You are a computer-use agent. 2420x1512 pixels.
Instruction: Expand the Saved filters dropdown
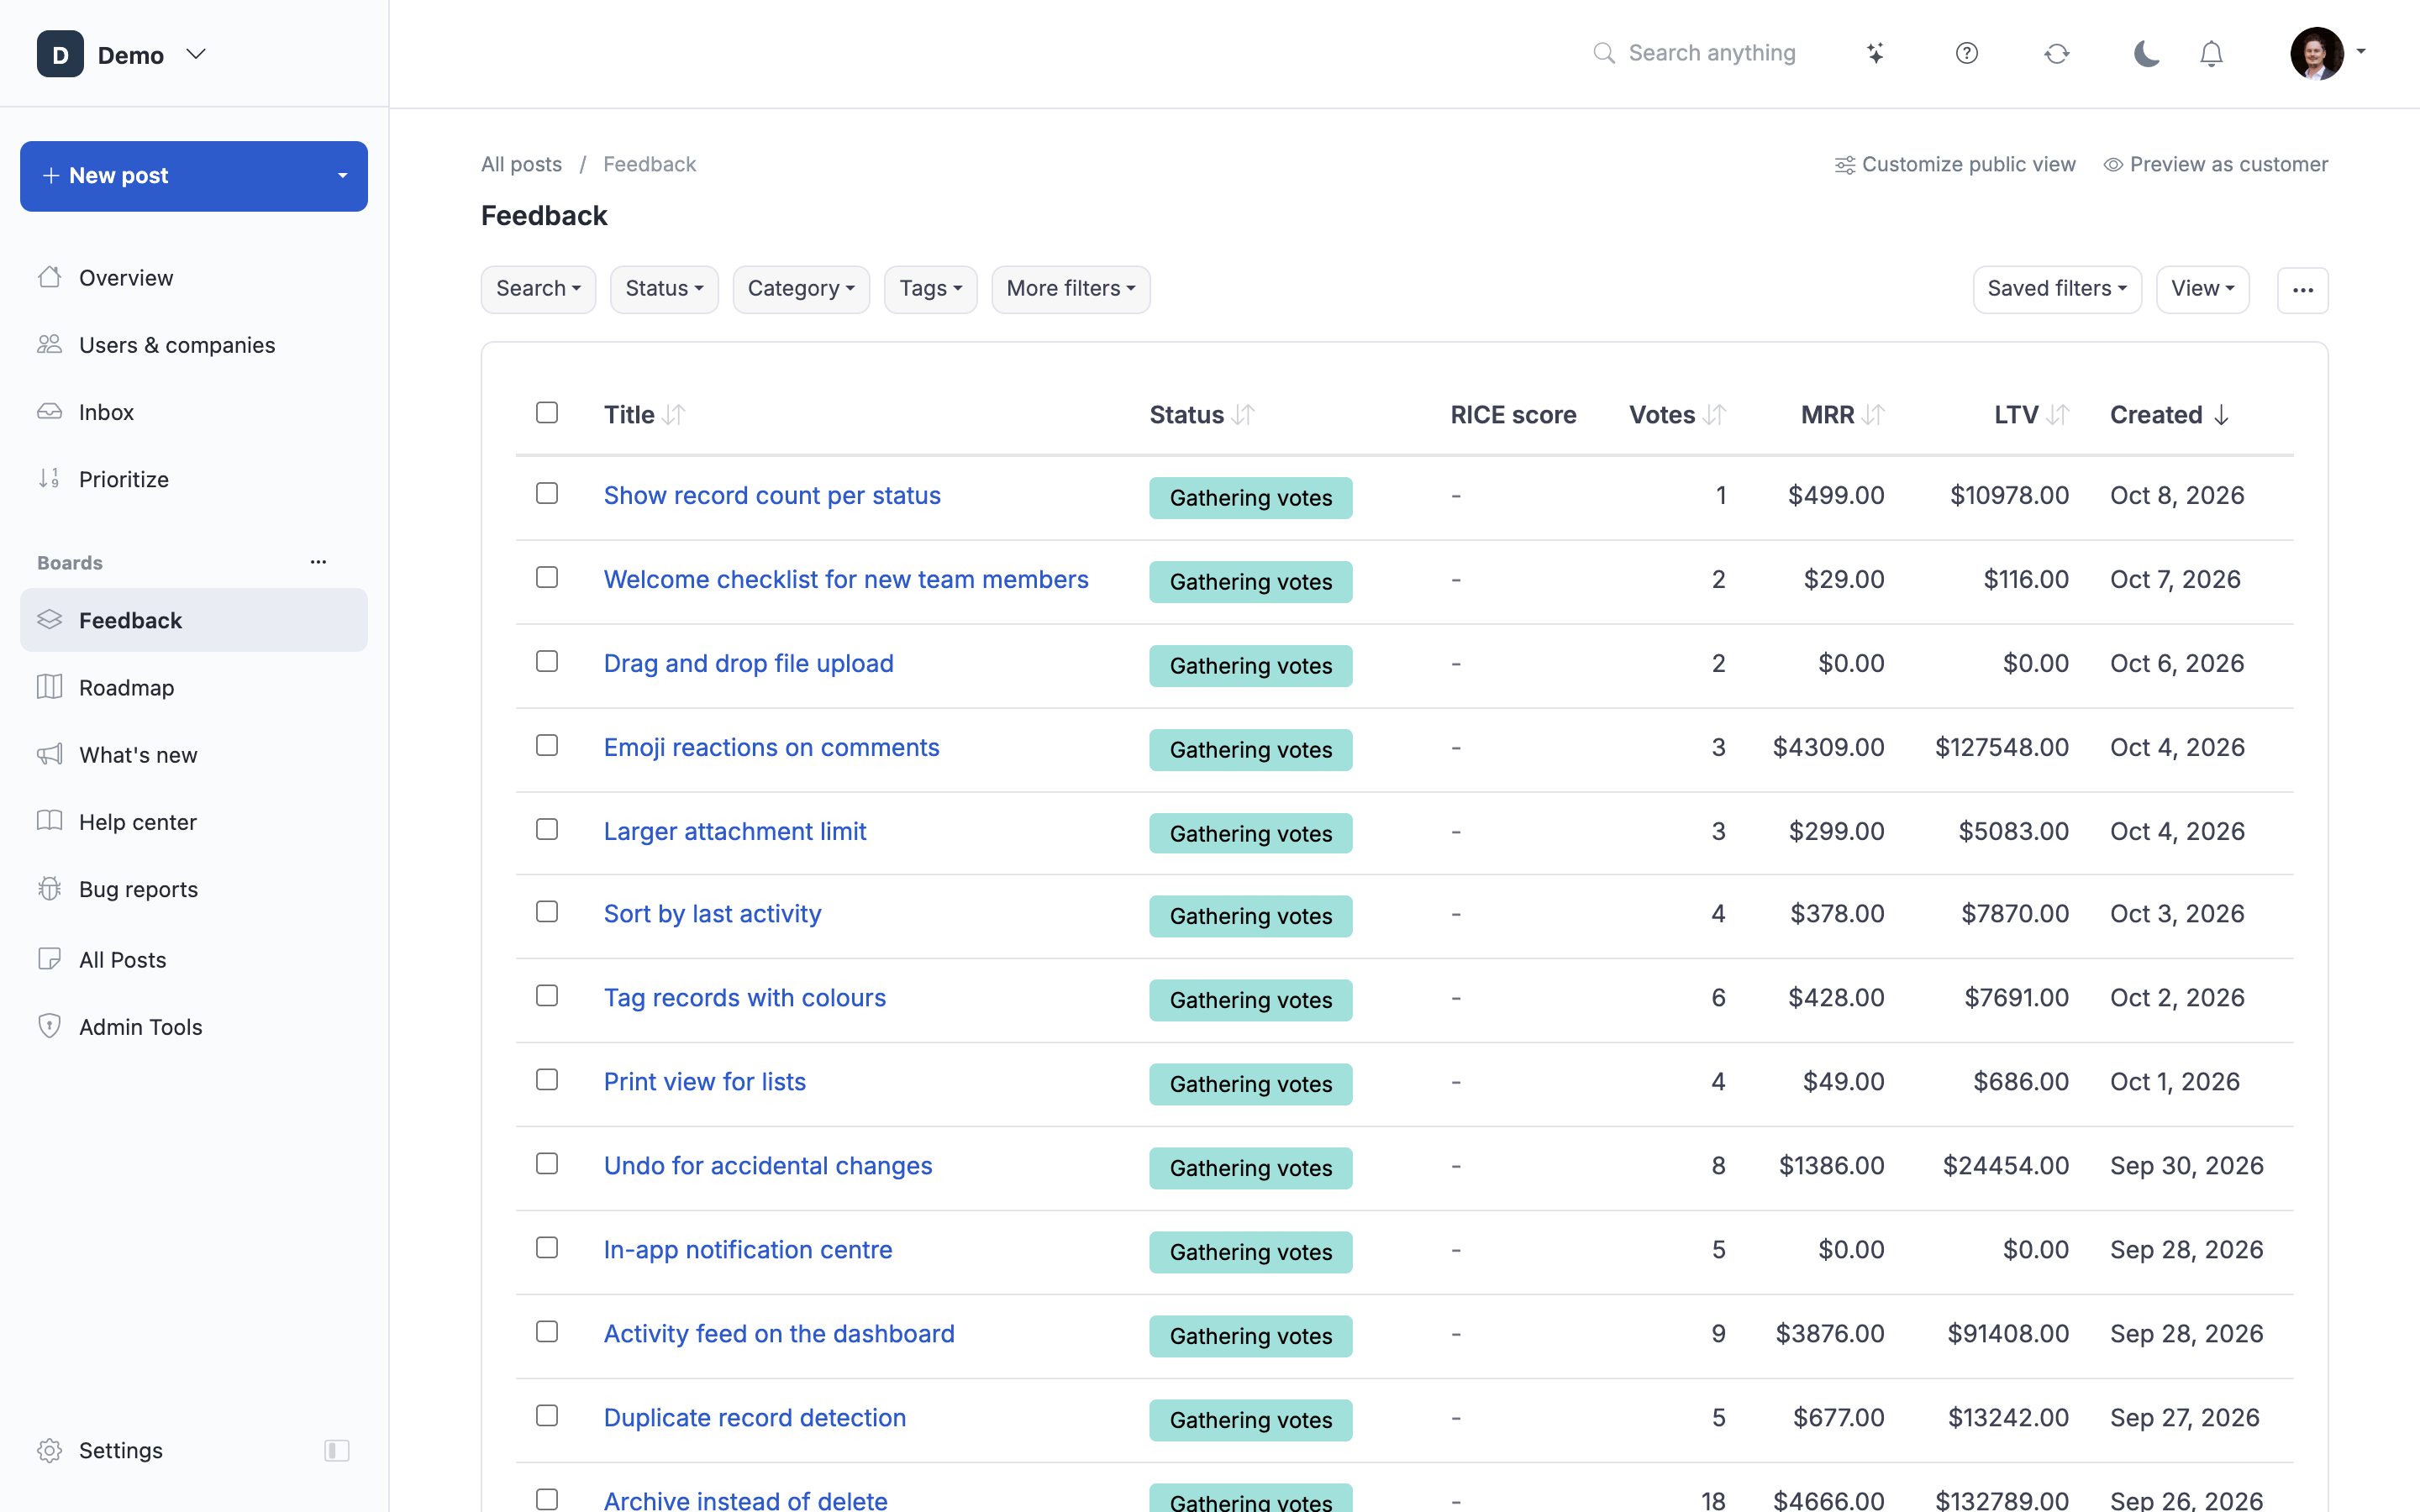click(x=2057, y=289)
